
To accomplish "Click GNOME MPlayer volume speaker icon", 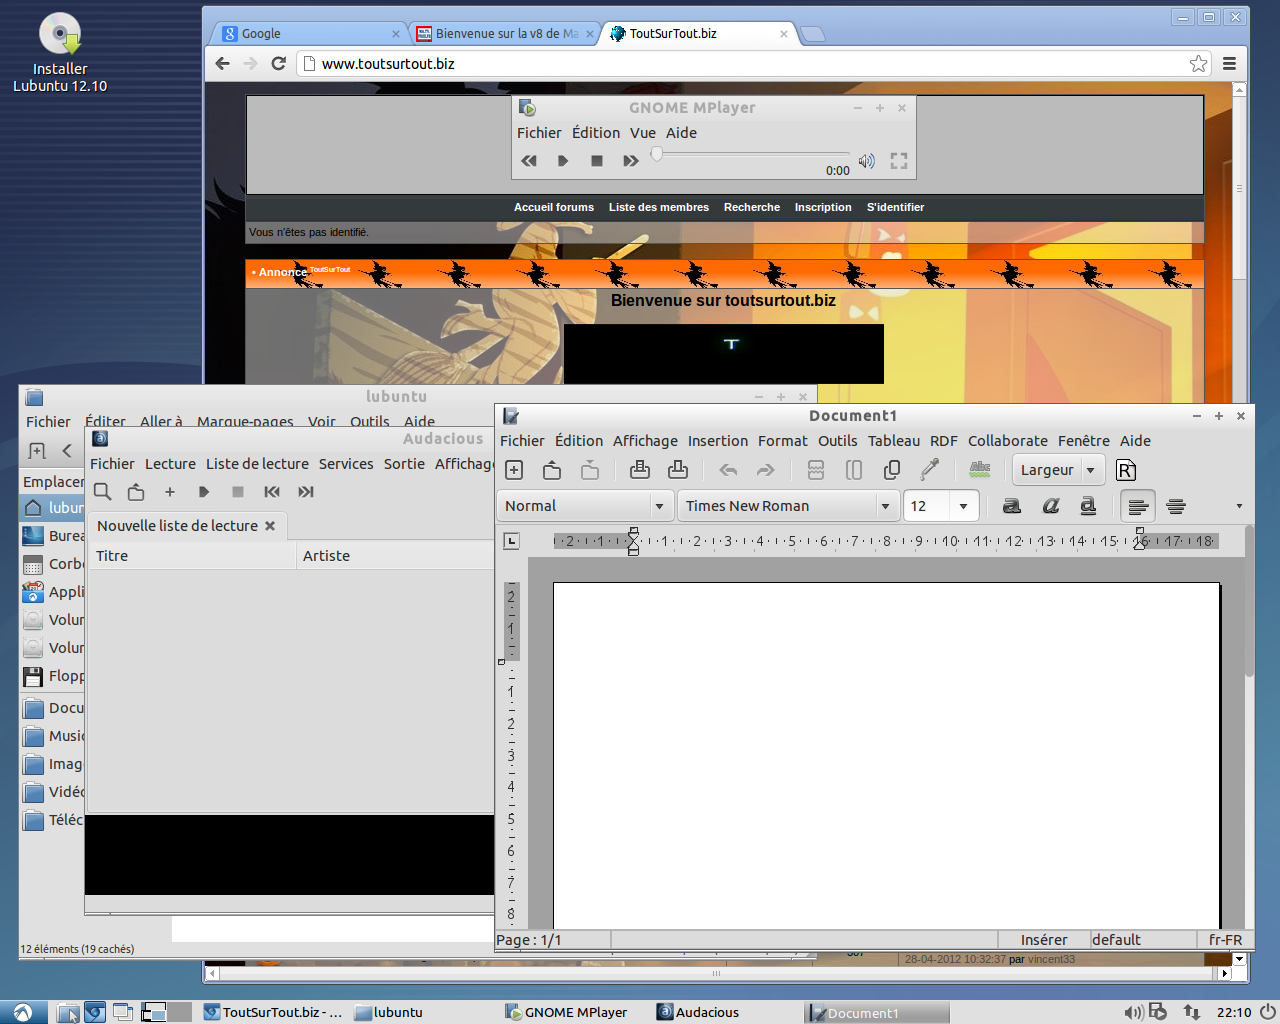I will (x=867, y=160).
